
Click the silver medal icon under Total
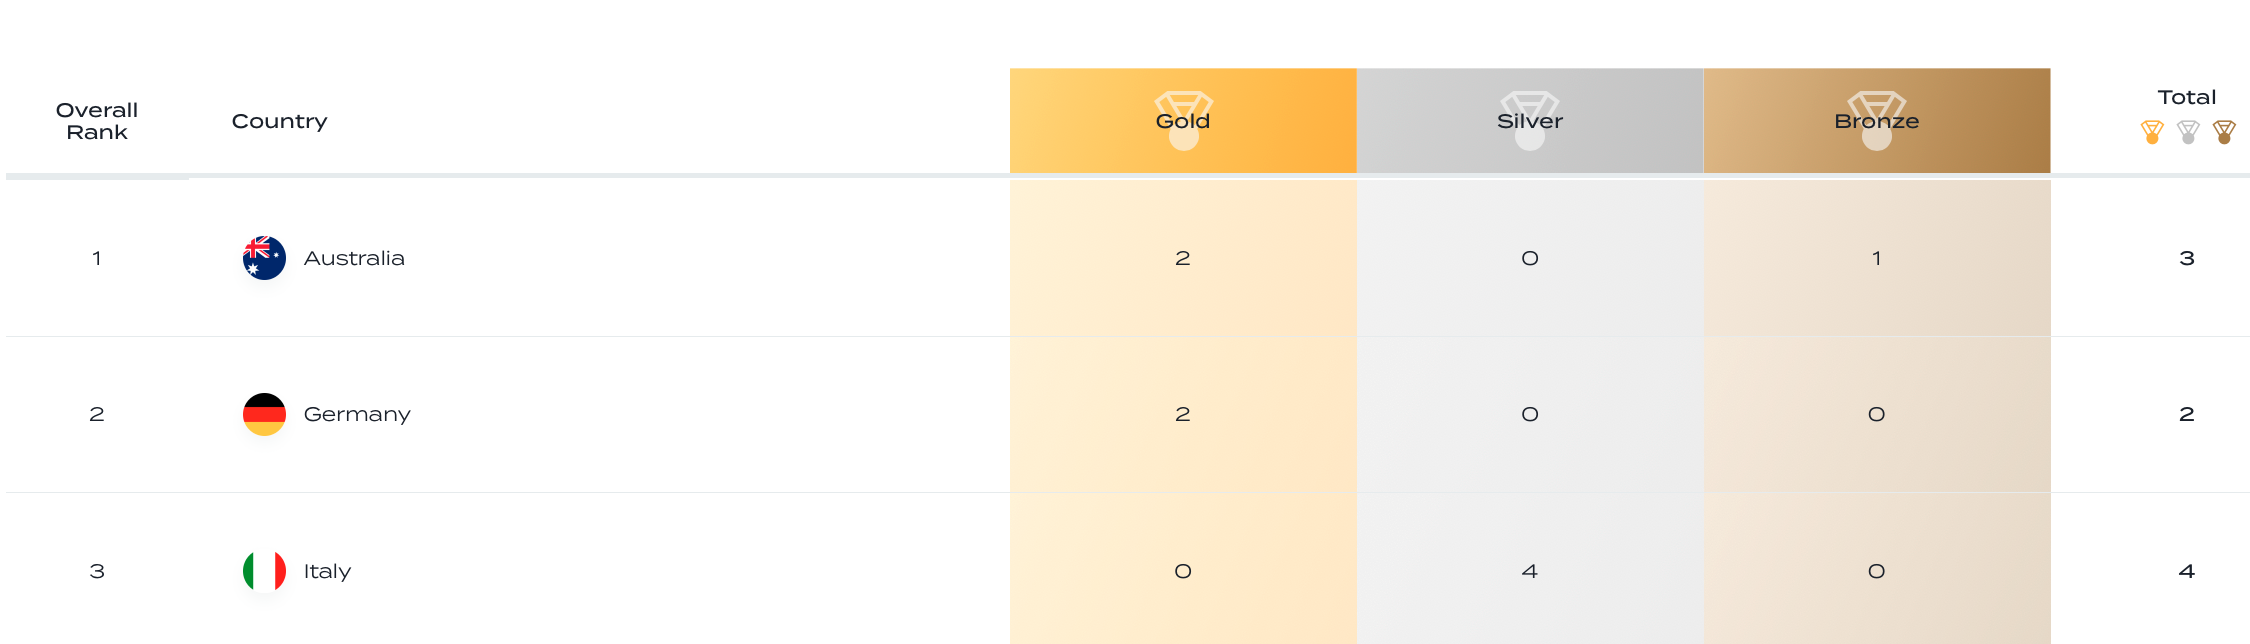[2188, 132]
